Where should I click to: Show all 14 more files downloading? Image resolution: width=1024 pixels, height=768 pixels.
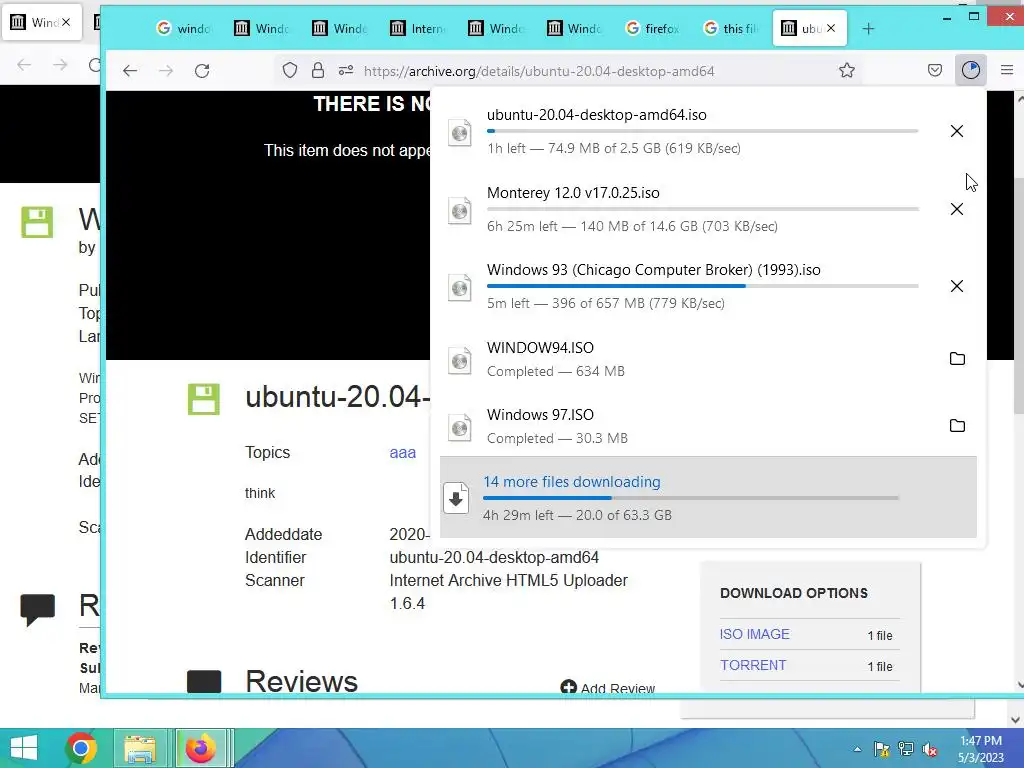pos(708,497)
